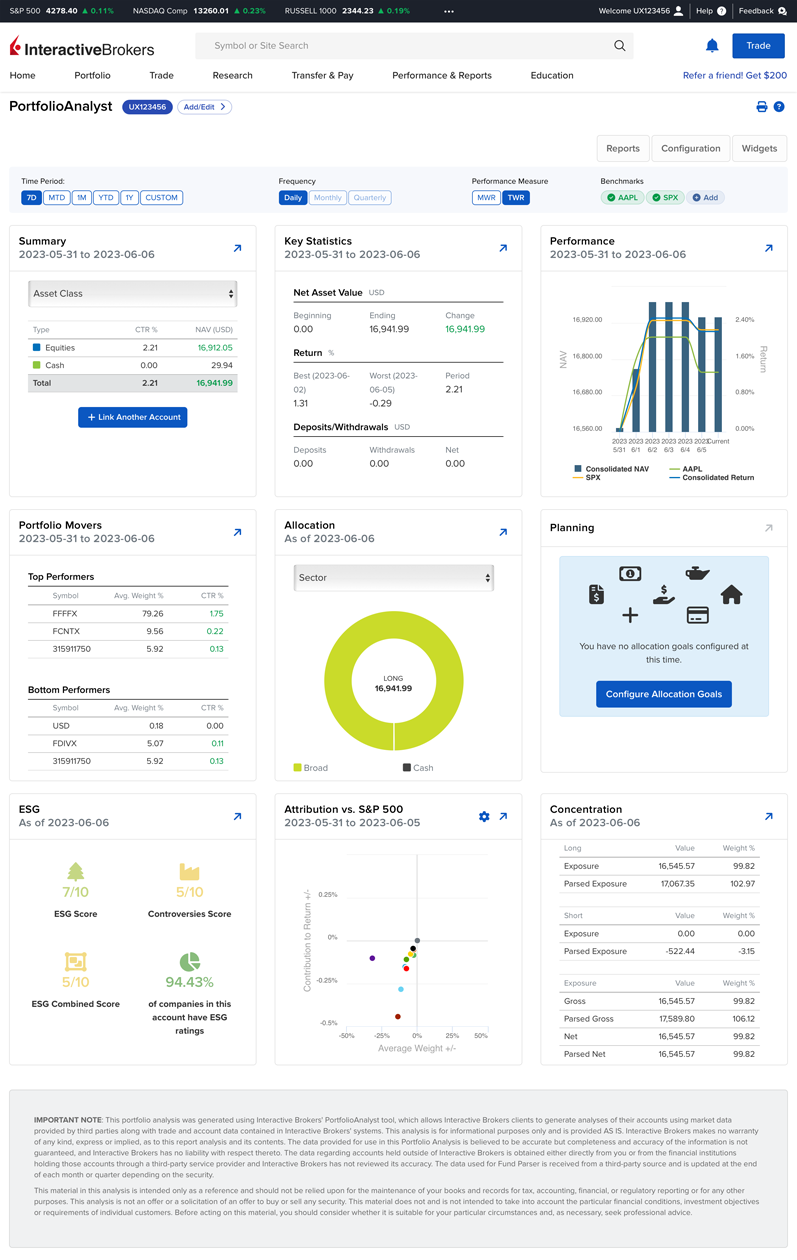Viewport: 797px width, 1260px height.
Task: Open the Performance & Reports menu
Action: (x=441, y=76)
